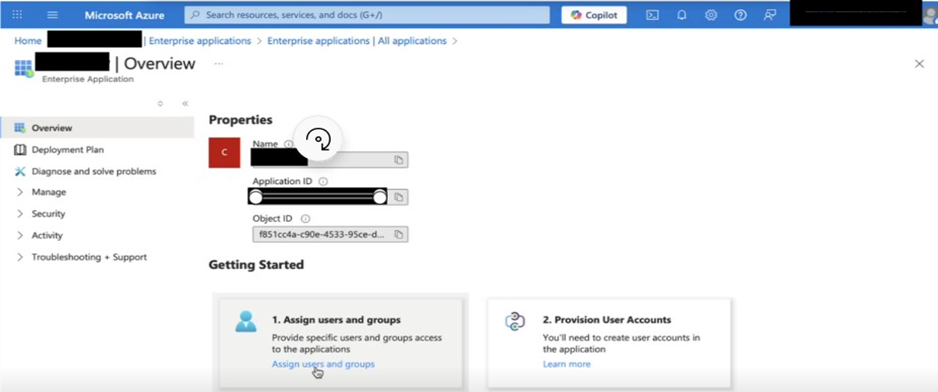
Task: Click the Provision User Accounts sync icon
Action: (x=514, y=321)
